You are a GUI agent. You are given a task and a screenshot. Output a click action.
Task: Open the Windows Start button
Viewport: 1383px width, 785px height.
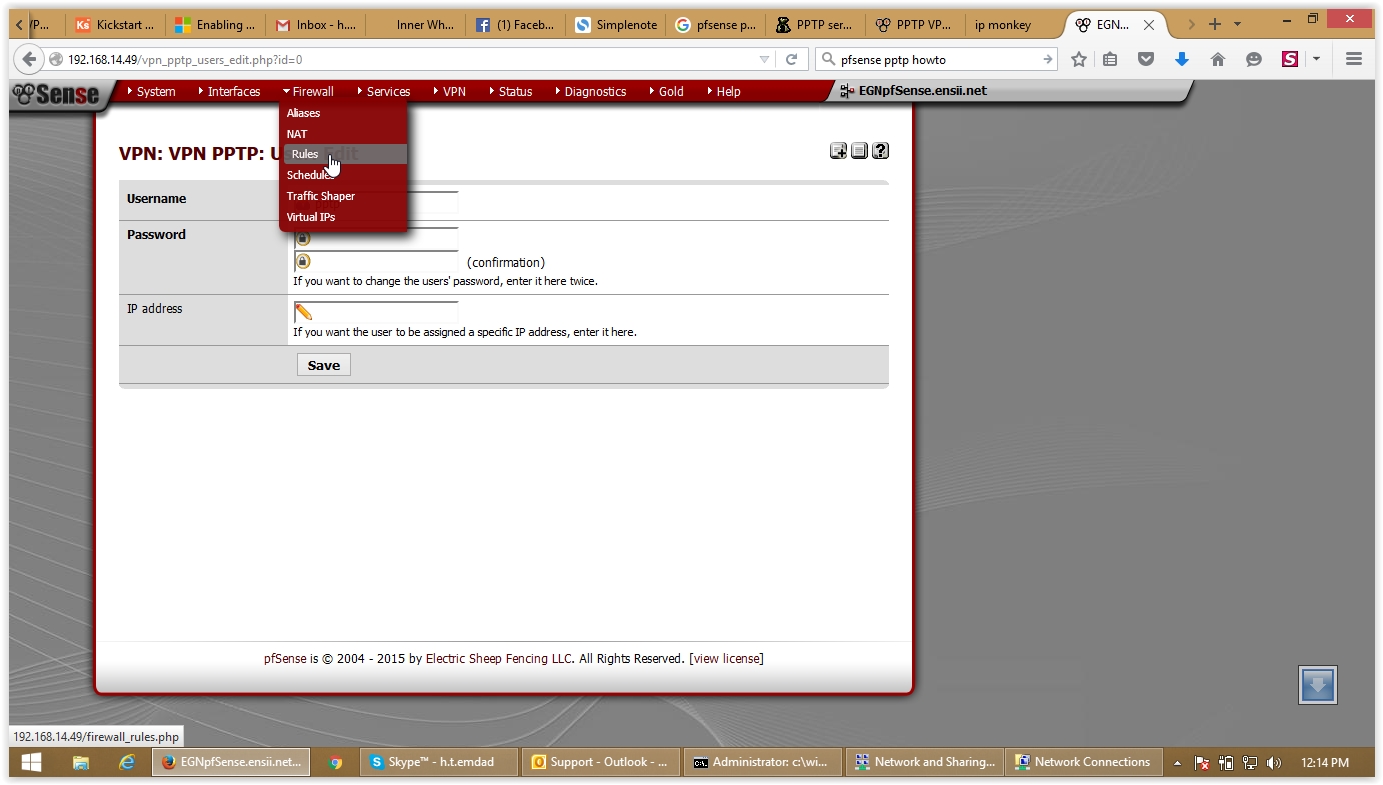pyautogui.click(x=31, y=762)
